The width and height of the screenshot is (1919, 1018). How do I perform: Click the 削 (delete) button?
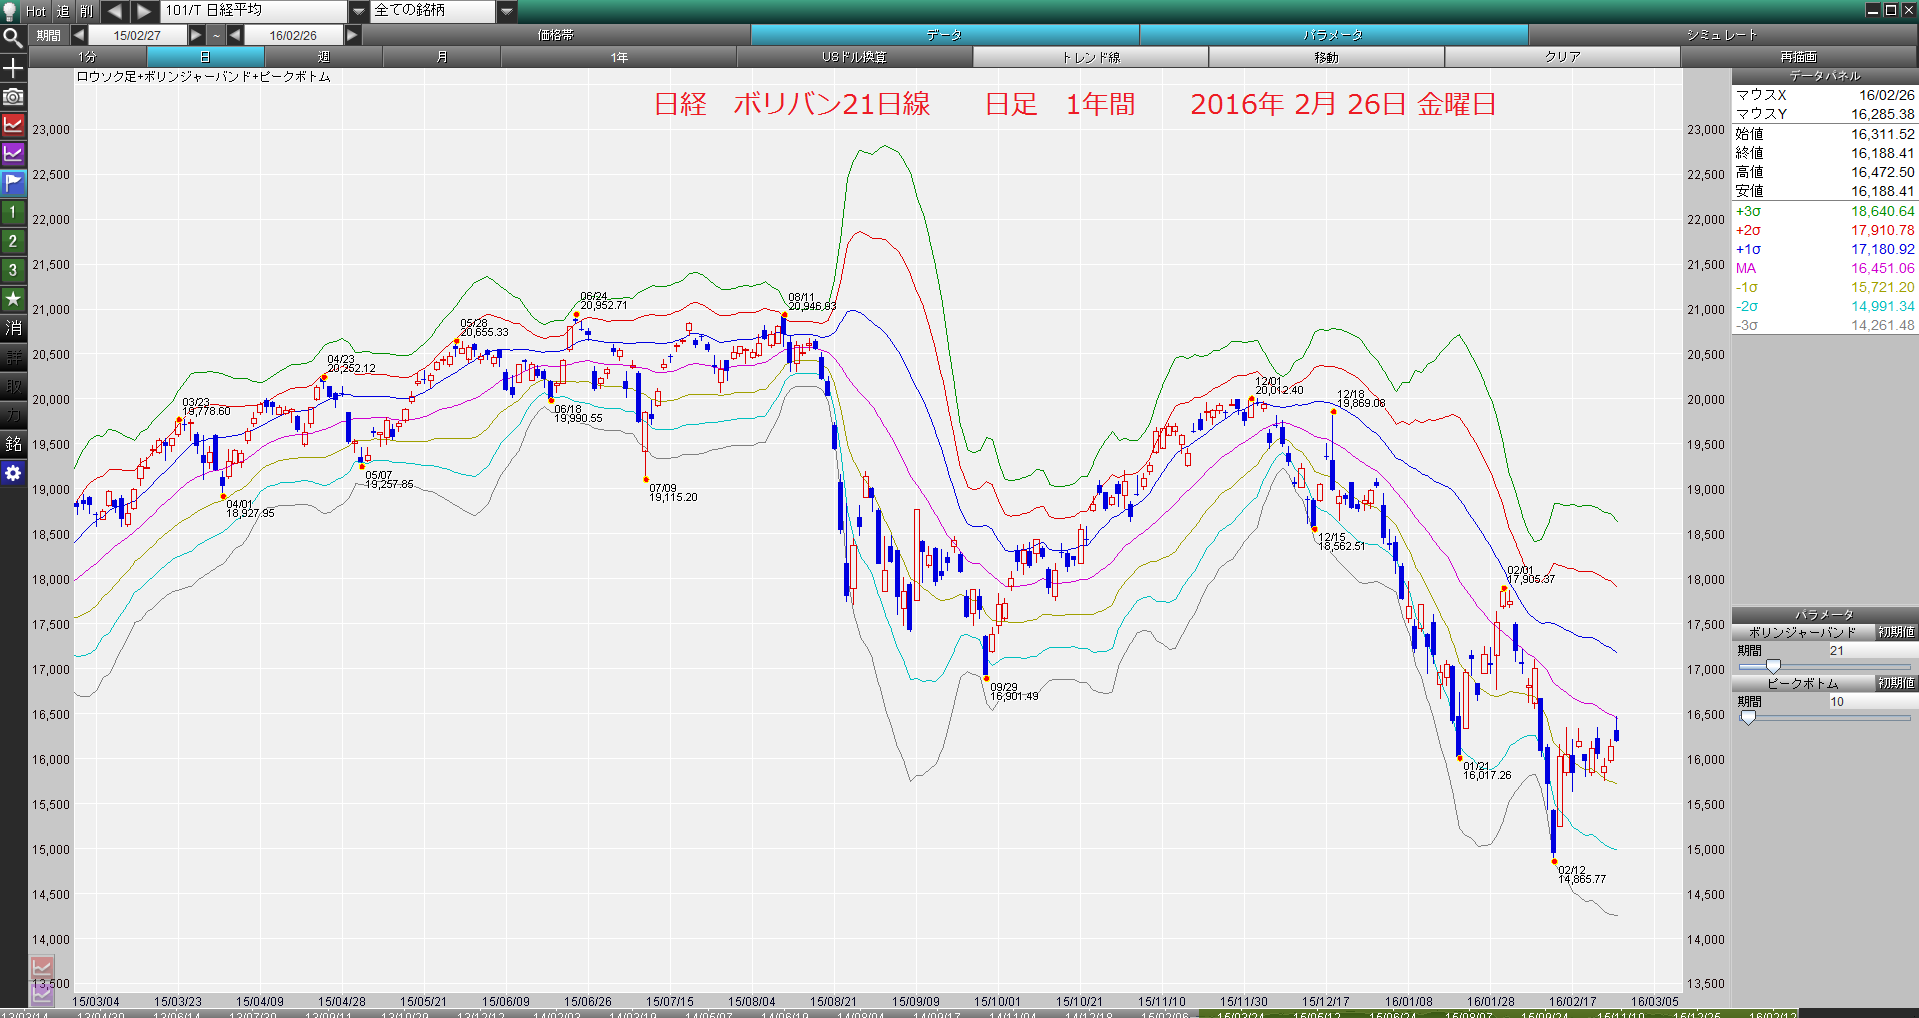tap(86, 11)
